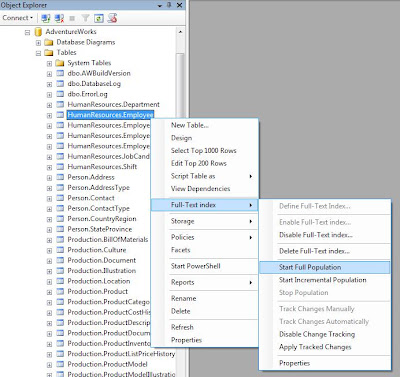Expand the Production.Illustration table node
Screen dimensions: 400x377
click(49, 271)
